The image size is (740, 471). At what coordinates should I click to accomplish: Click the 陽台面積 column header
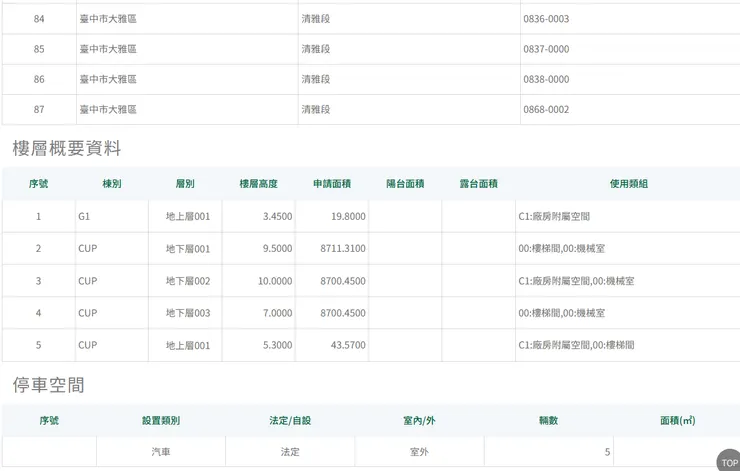[405, 184]
